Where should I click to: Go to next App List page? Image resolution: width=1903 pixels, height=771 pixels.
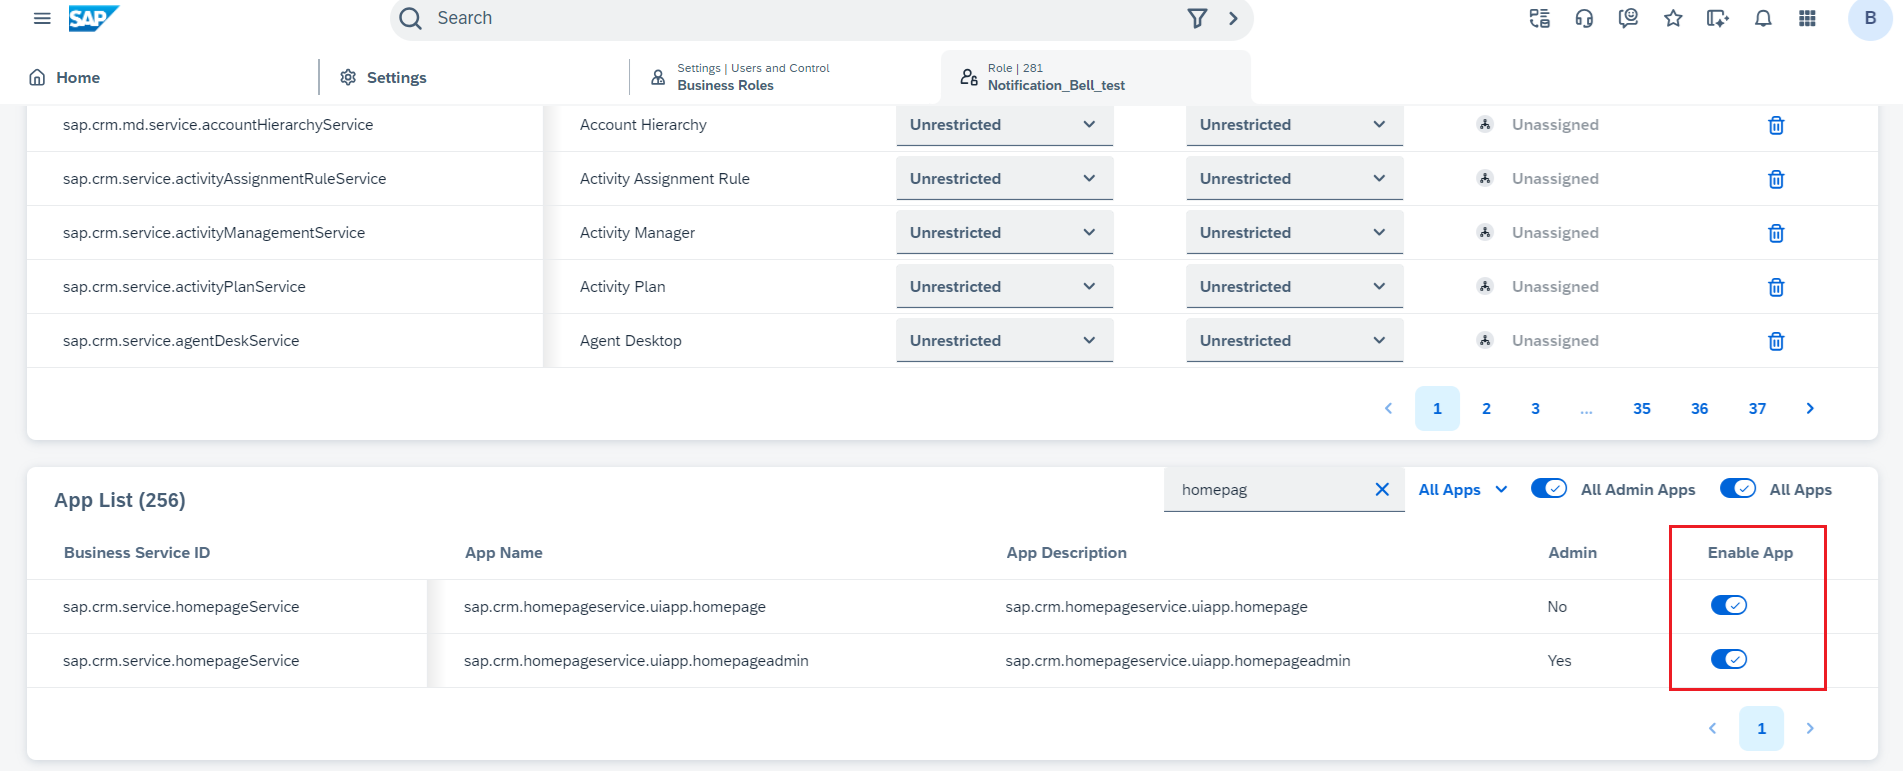(1810, 729)
